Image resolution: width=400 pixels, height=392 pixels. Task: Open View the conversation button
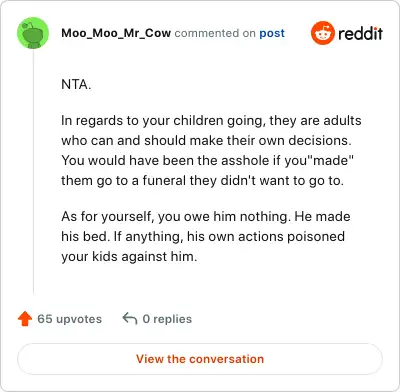(x=200, y=359)
